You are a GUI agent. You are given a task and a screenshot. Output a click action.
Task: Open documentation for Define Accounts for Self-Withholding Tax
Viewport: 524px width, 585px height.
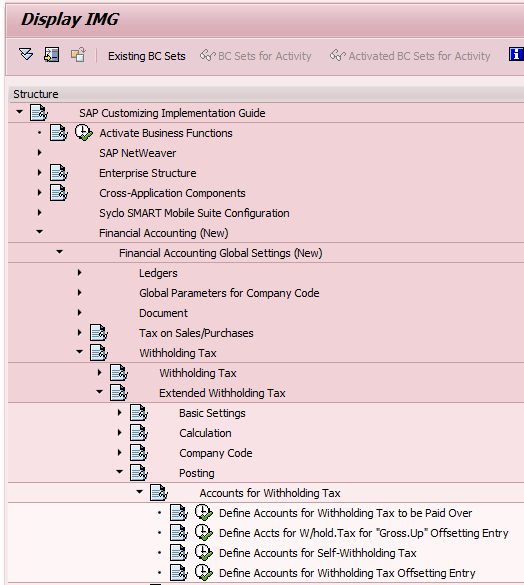[179, 553]
